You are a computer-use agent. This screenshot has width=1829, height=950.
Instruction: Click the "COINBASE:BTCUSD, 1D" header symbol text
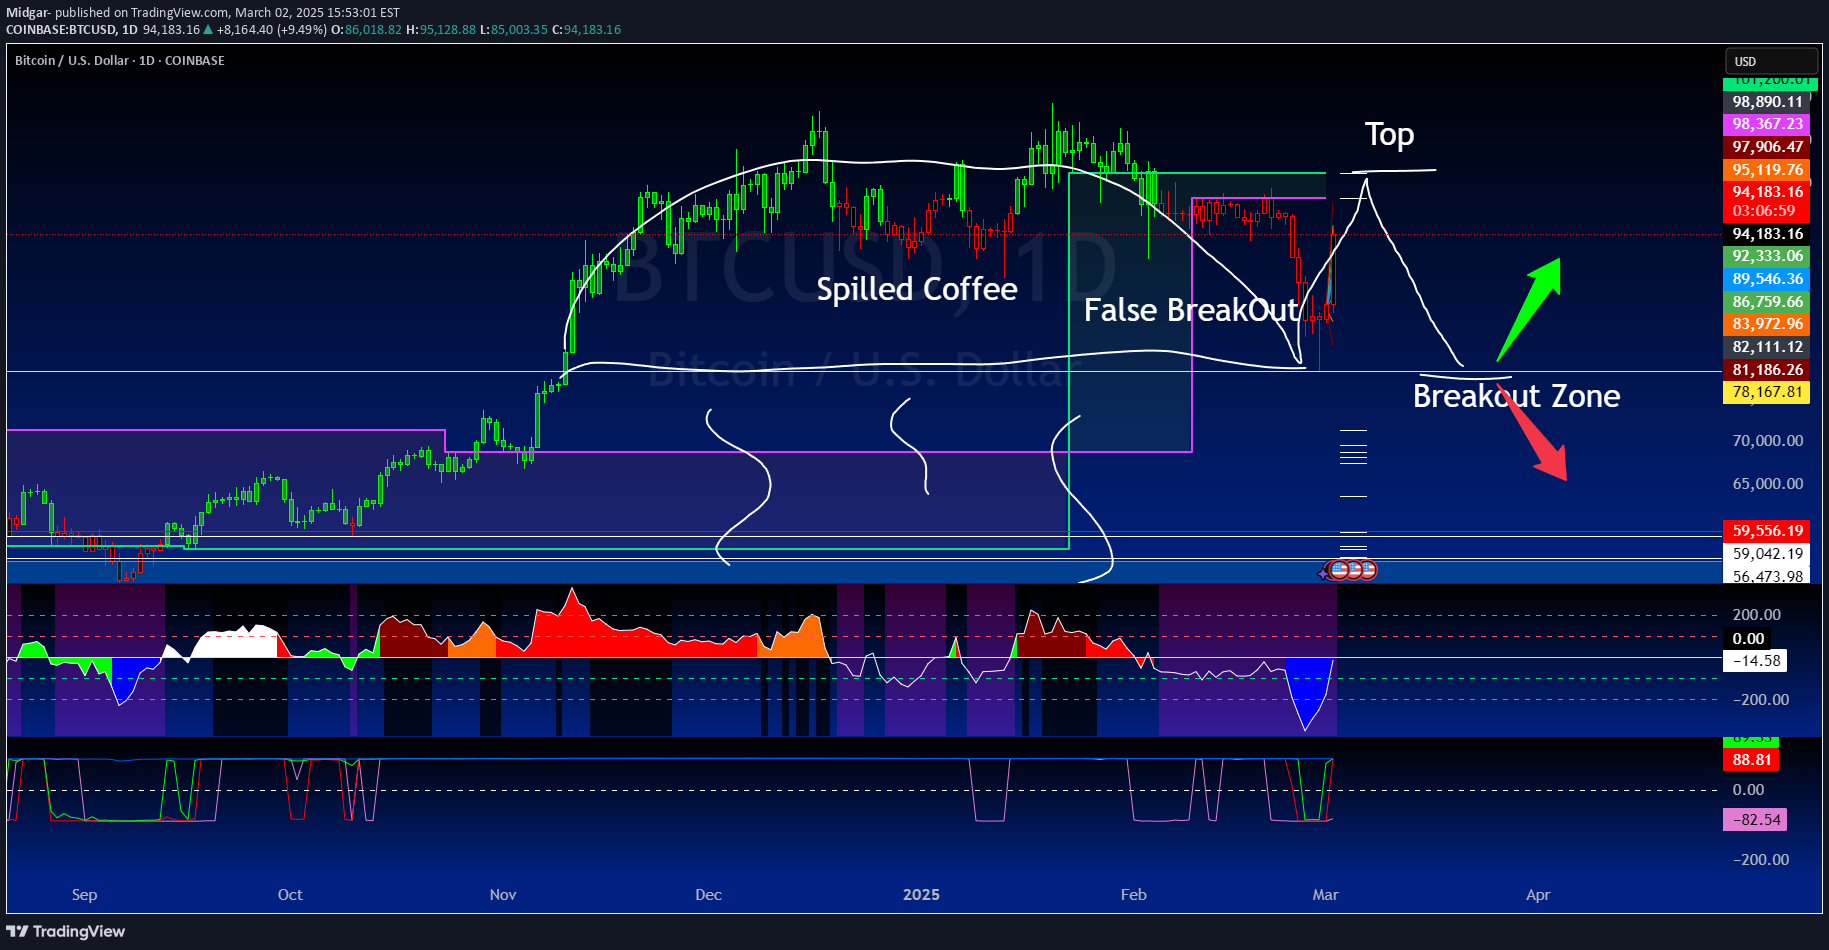[72, 30]
